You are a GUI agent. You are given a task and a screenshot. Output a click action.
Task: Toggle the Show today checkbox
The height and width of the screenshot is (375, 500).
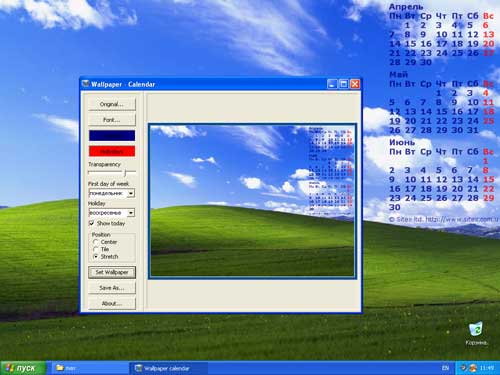92,223
